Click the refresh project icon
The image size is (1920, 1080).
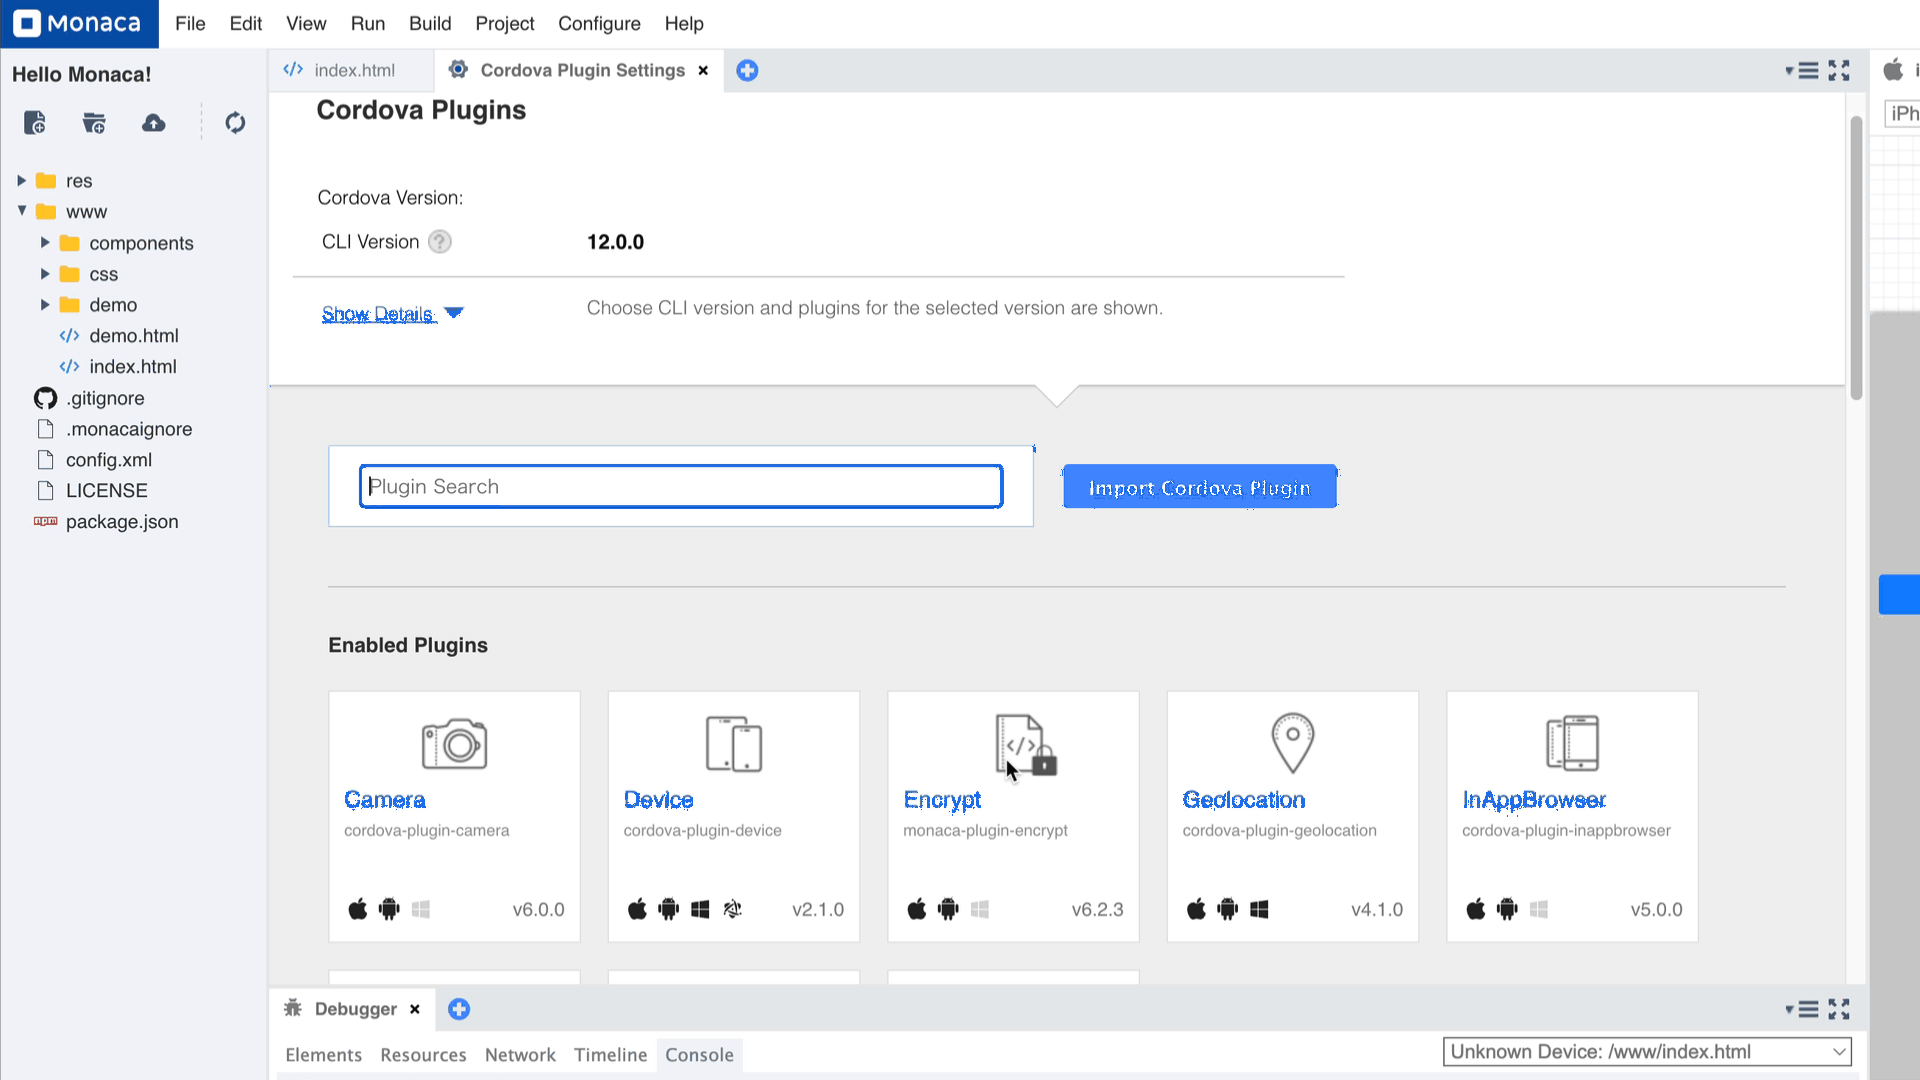coord(235,123)
